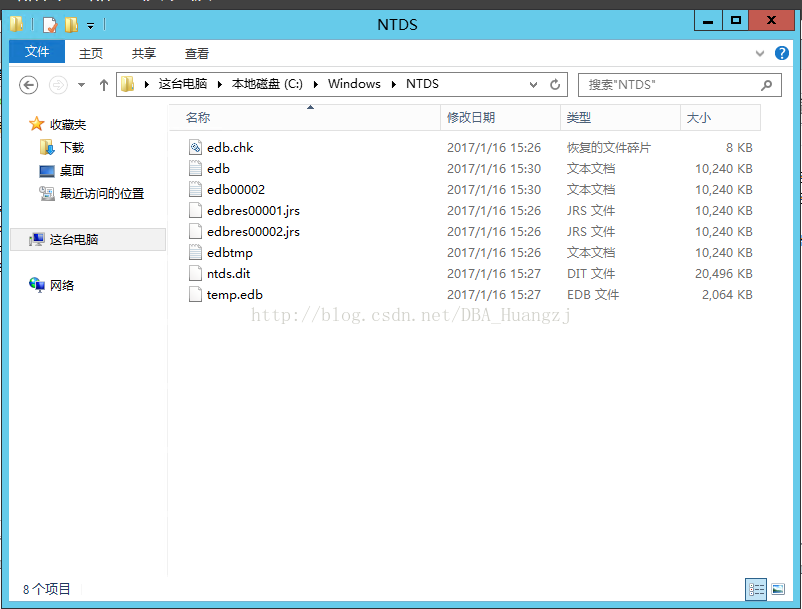Sort by the 类型 column header
Image resolution: width=802 pixels, height=609 pixels.
pos(620,118)
